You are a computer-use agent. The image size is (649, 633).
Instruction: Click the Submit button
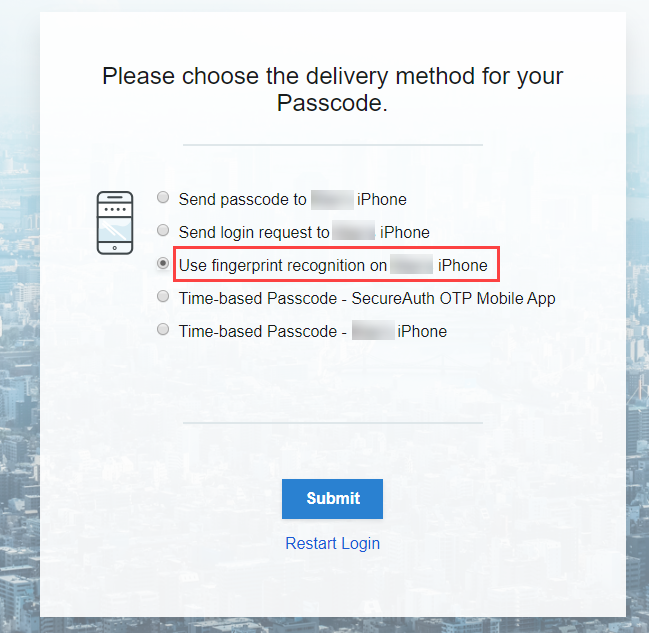pos(332,498)
